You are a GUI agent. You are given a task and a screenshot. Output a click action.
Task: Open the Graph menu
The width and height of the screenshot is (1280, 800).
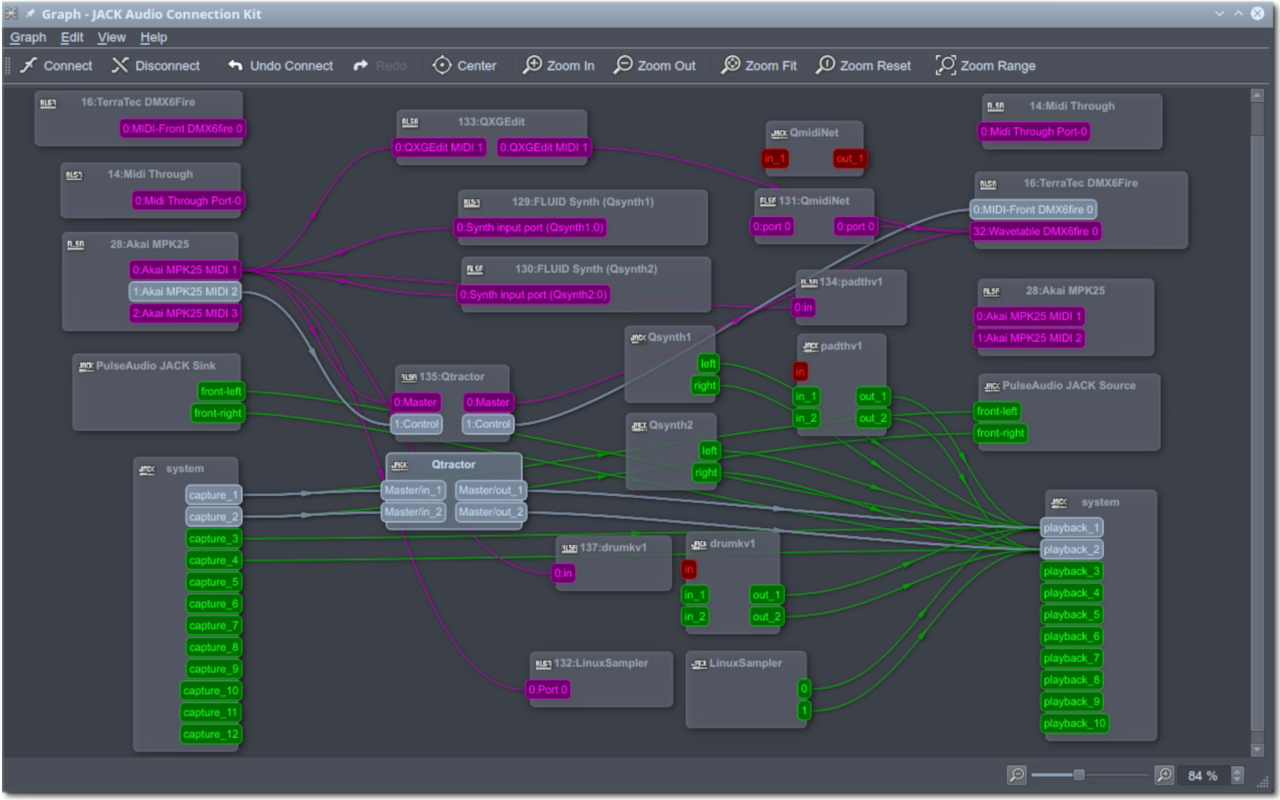click(x=28, y=37)
